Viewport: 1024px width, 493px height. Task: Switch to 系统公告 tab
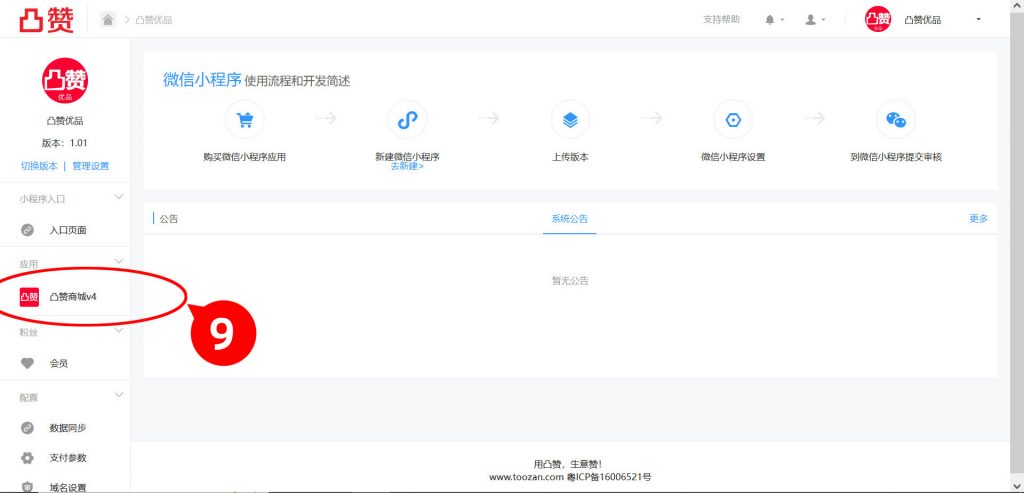point(569,219)
